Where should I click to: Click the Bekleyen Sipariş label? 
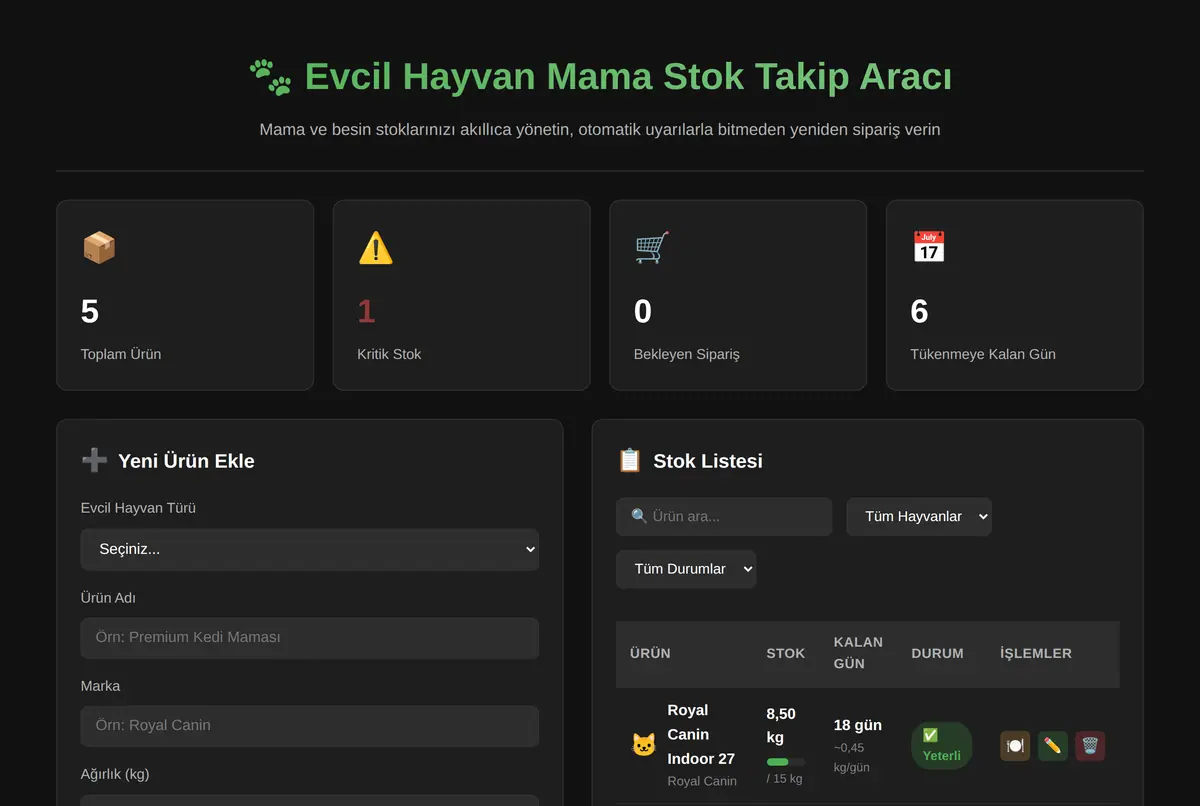[x=687, y=354]
